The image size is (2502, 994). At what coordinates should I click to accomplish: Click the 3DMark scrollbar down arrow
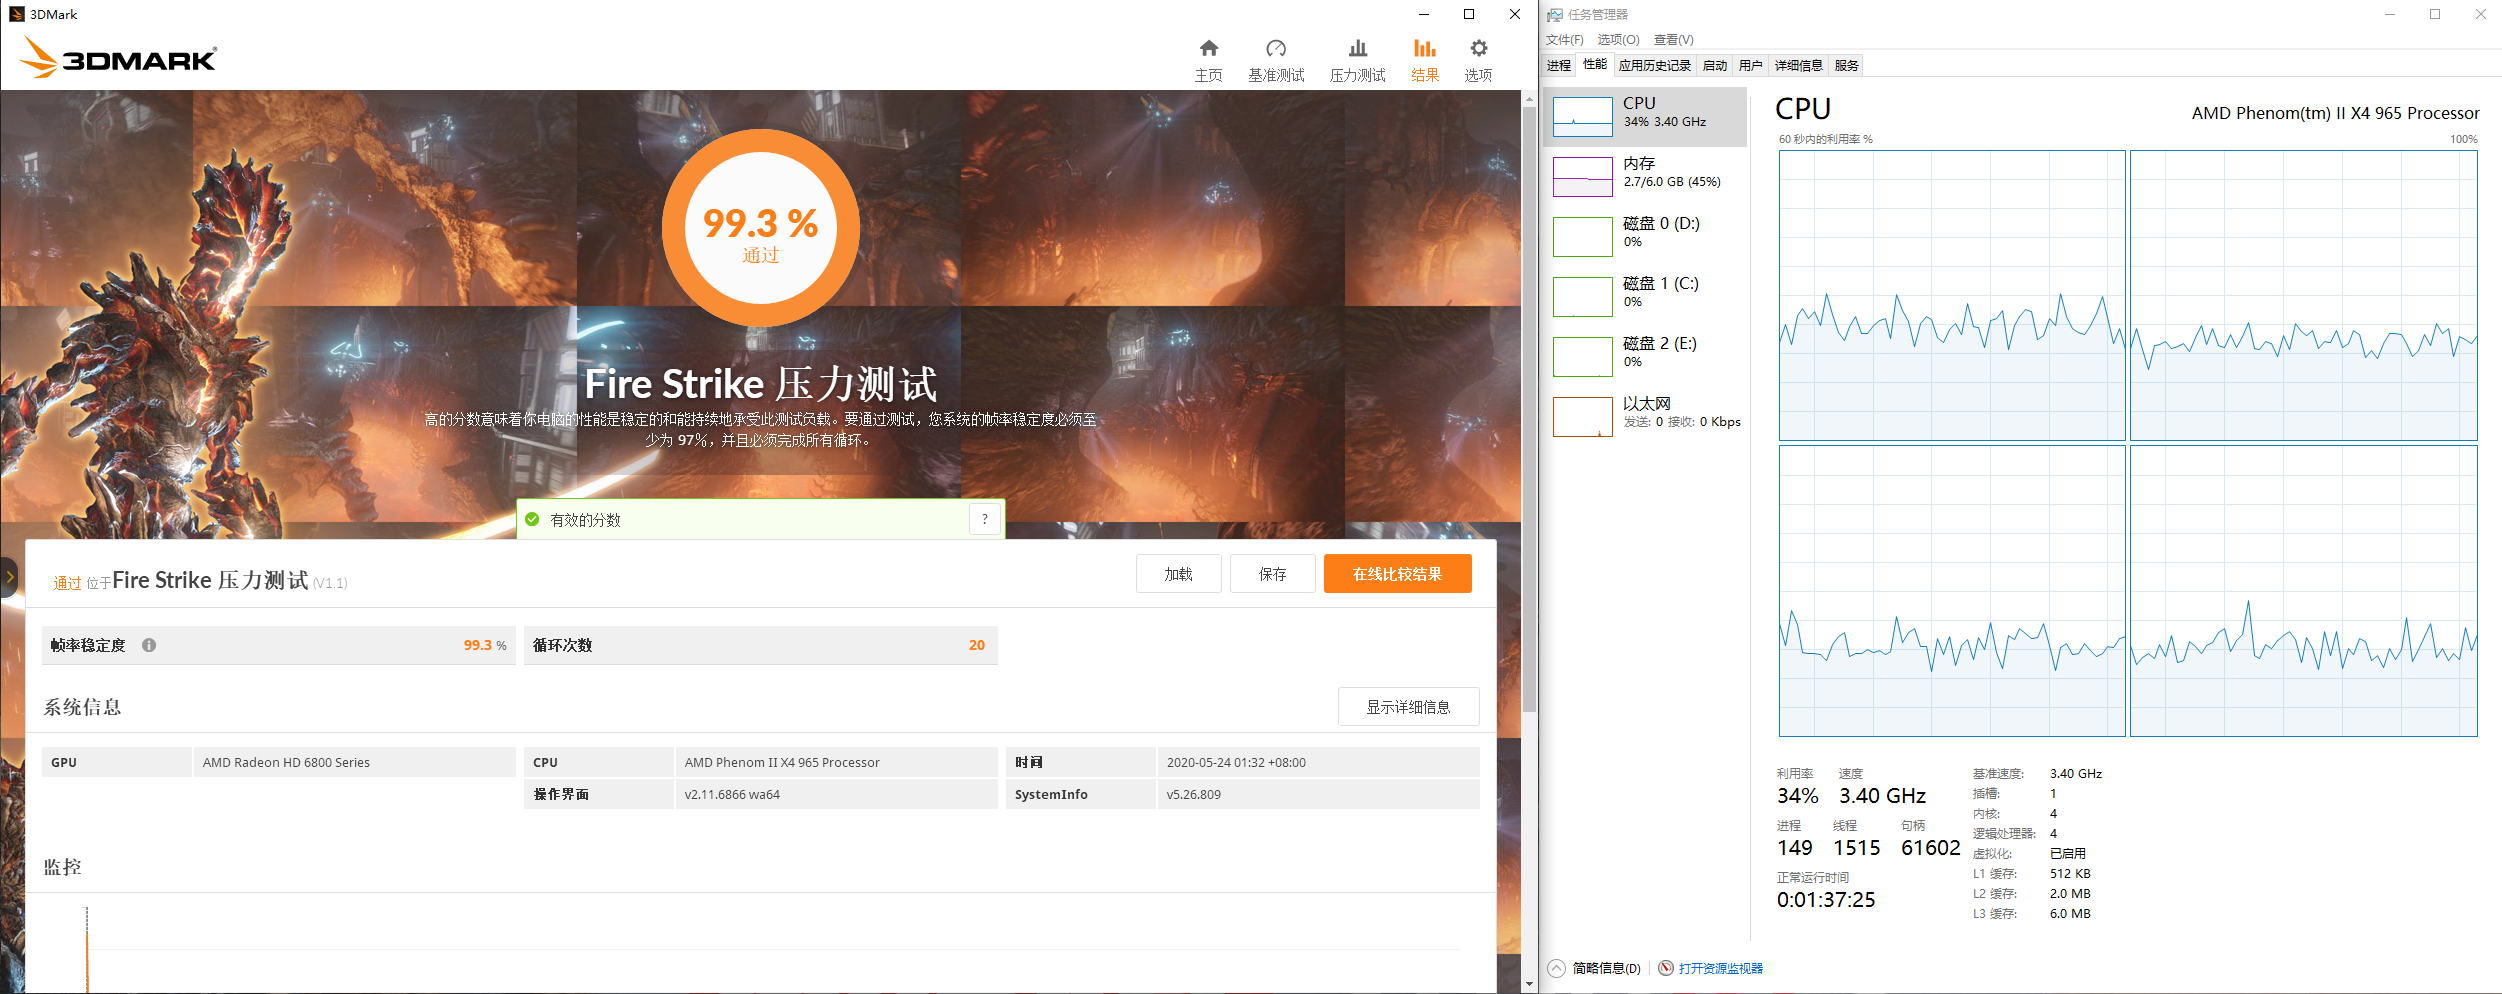pyautogui.click(x=1529, y=984)
